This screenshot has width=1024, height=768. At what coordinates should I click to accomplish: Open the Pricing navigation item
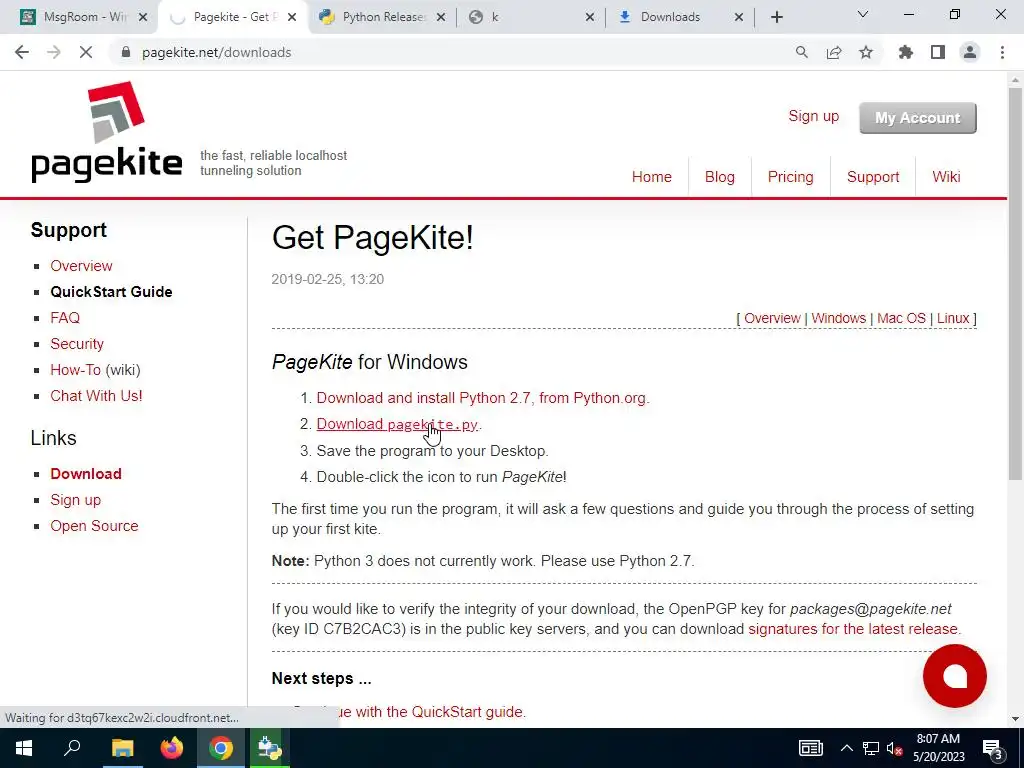[790, 177]
